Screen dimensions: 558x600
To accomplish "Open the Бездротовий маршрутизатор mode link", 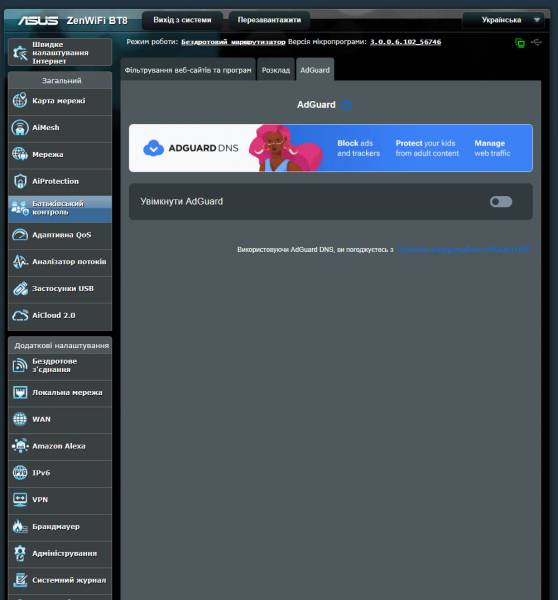I will click(233, 42).
